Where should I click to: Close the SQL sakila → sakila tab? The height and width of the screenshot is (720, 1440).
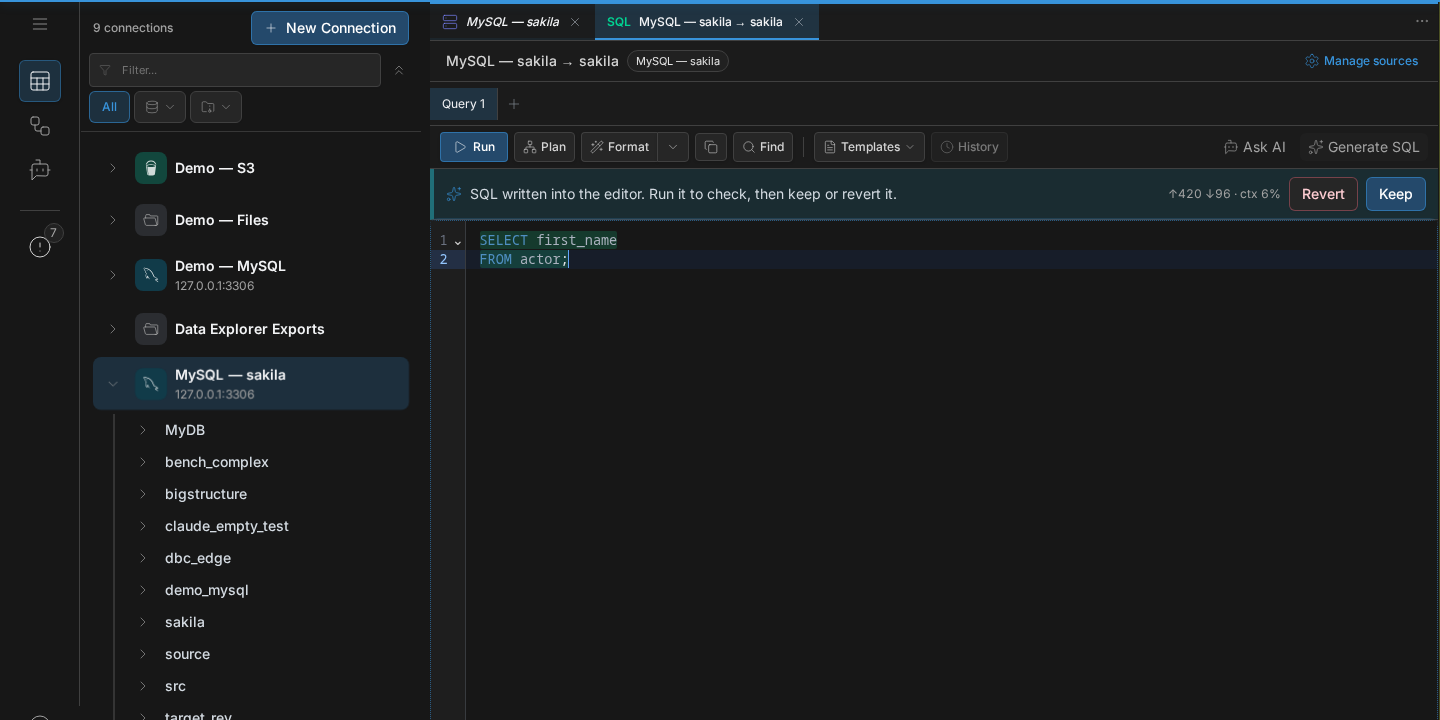click(x=799, y=22)
